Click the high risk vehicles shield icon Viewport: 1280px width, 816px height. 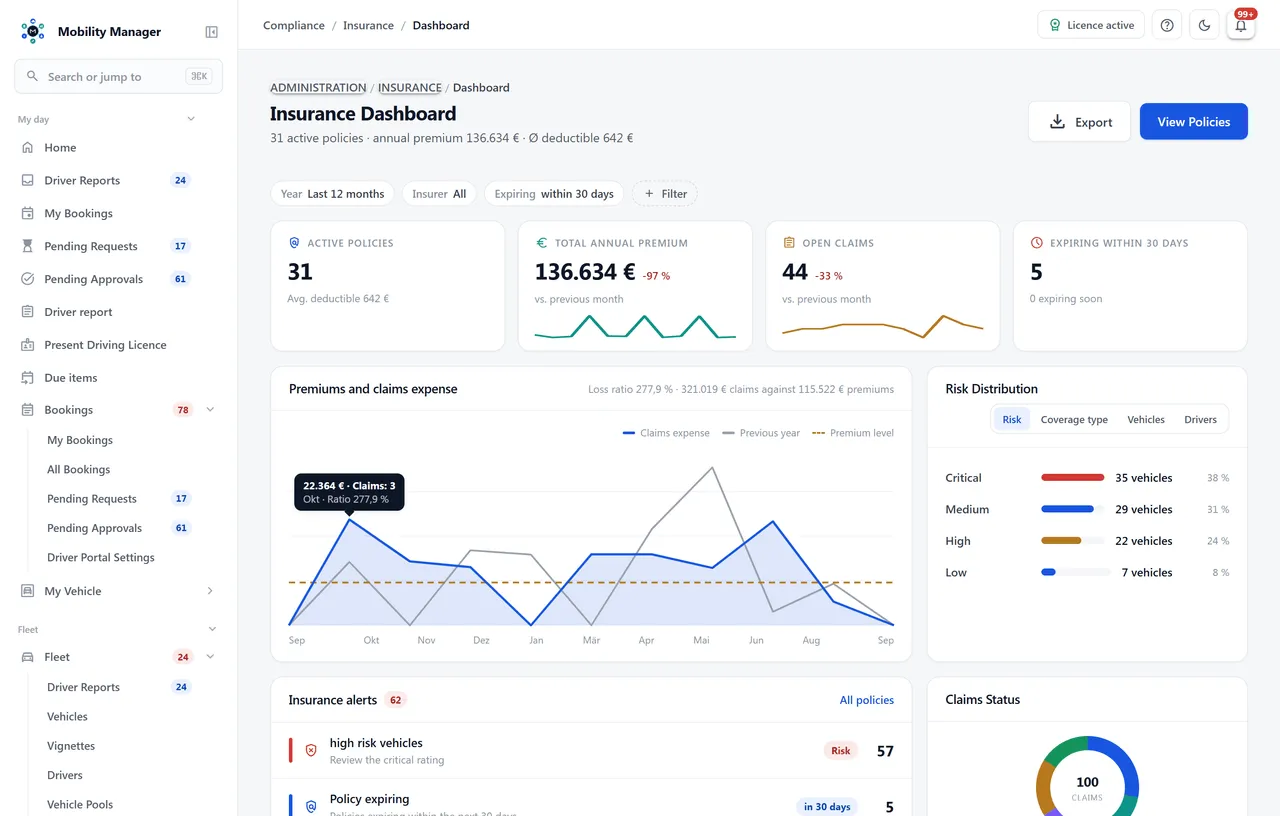[311, 750]
